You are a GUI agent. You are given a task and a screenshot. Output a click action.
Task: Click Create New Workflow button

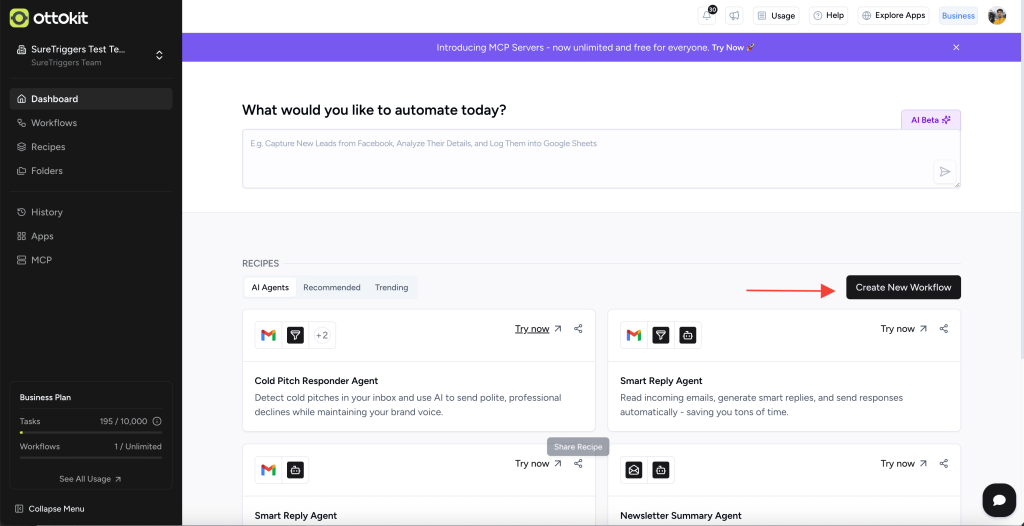(x=903, y=287)
